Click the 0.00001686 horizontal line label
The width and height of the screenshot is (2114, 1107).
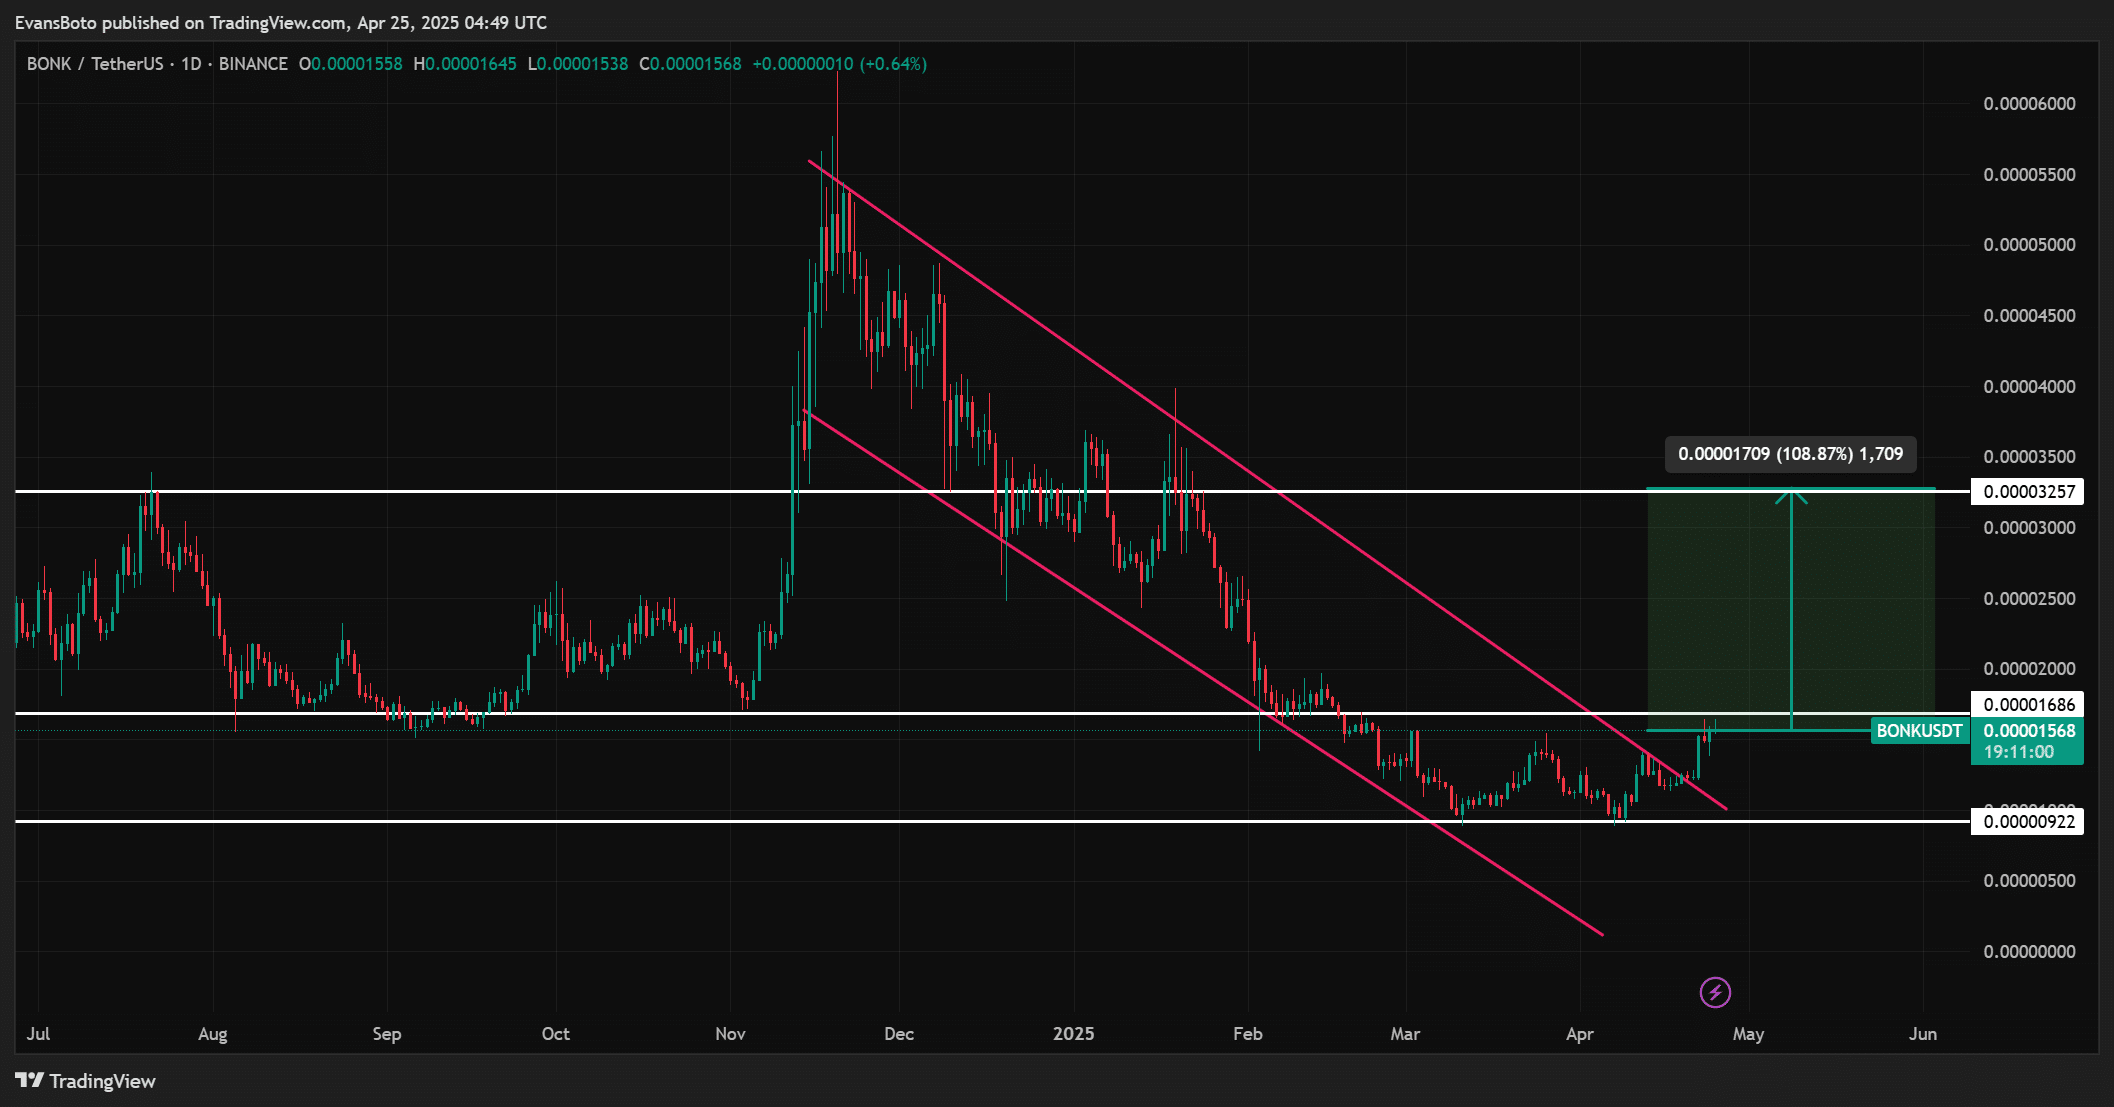(x=2029, y=704)
